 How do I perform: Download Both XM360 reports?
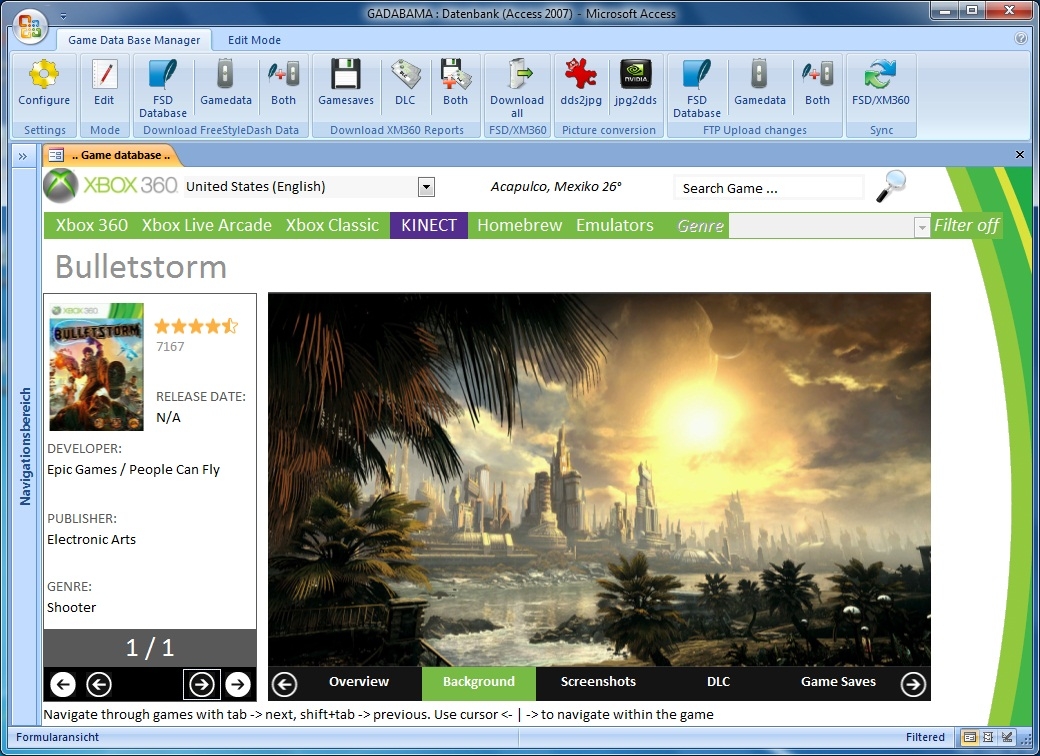point(455,83)
